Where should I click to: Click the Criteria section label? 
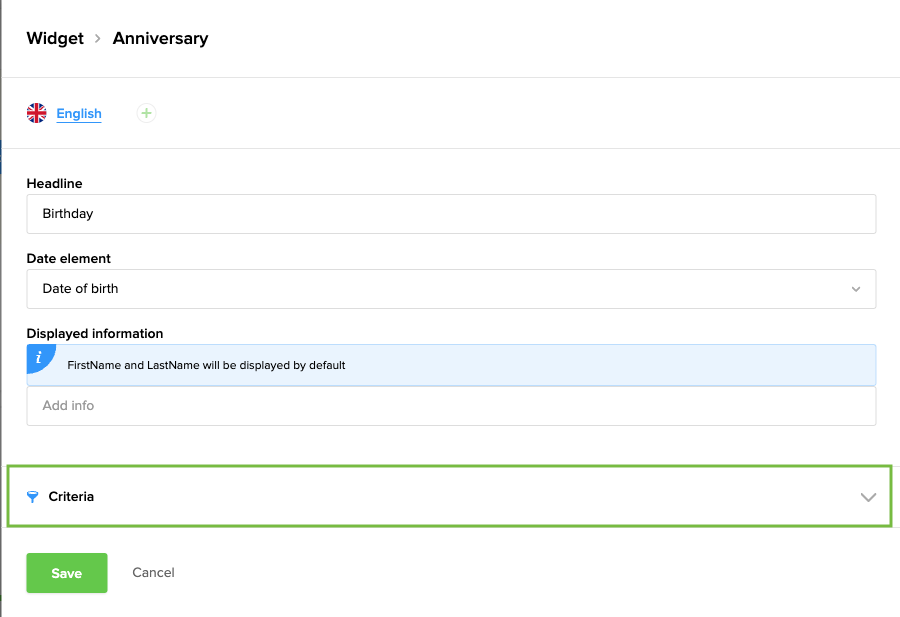click(71, 496)
